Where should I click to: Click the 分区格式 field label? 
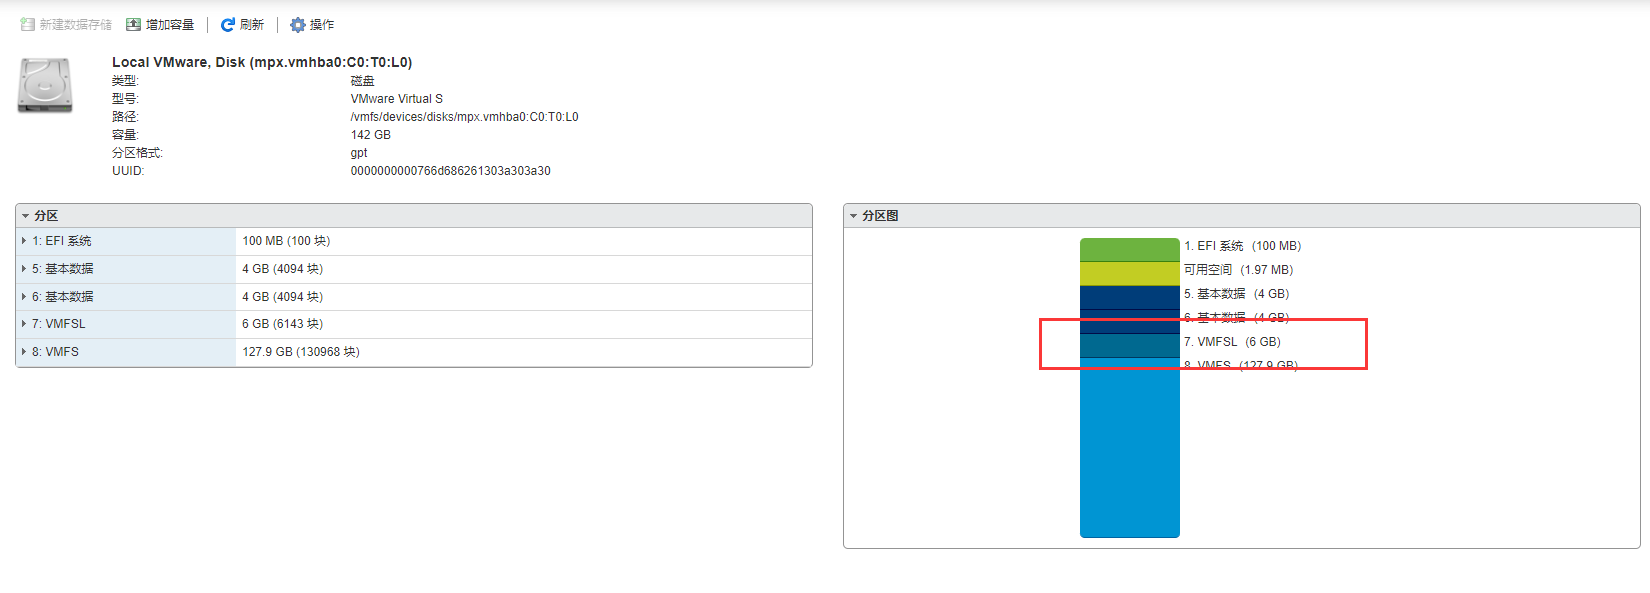tap(137, 153)
